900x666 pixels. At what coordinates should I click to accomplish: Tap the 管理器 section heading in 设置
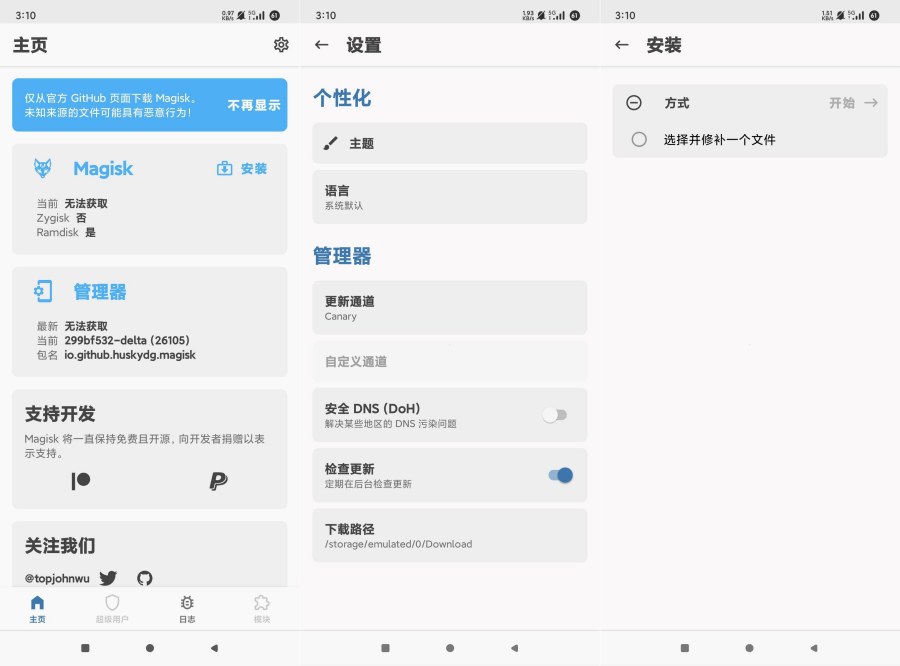point(342,255)
